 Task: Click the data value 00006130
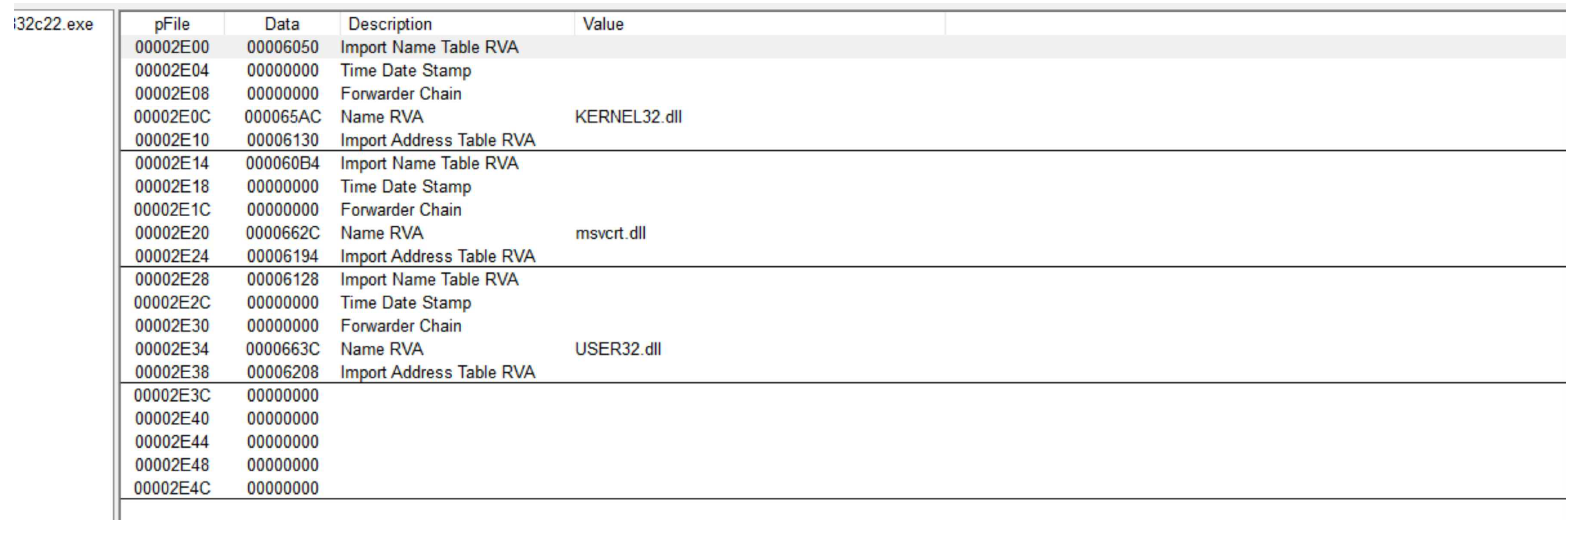[282, 140]
